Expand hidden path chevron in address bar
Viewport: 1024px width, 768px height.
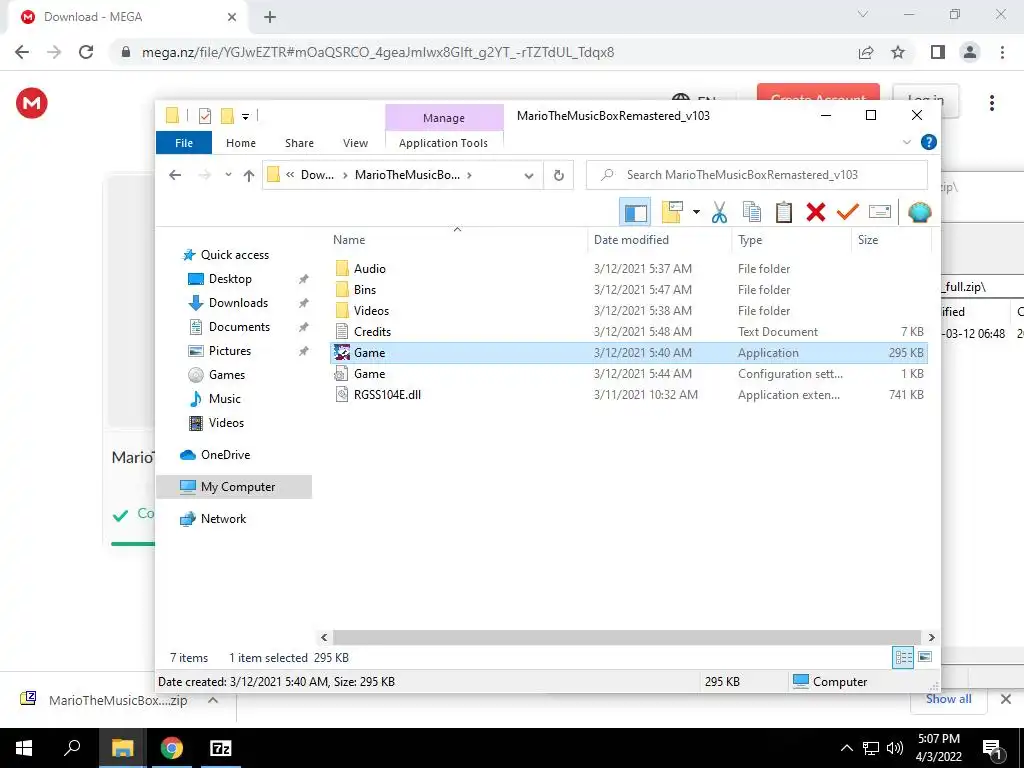(x=290, y=175)
